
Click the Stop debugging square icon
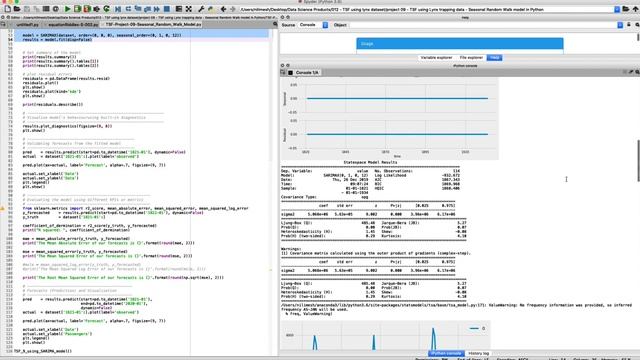167,9
